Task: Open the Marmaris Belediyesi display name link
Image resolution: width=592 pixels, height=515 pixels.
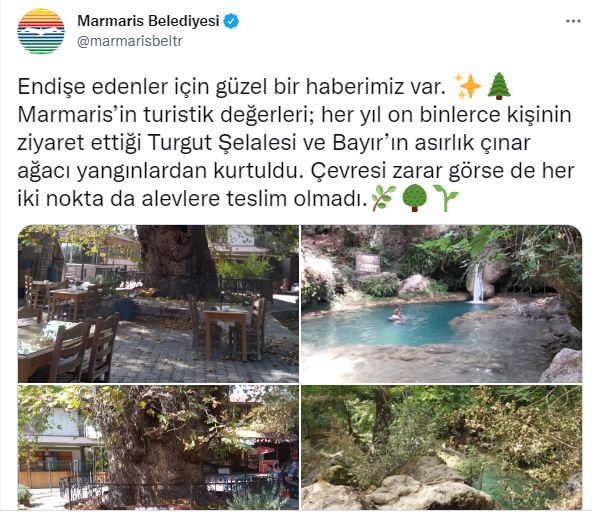Action: point(148,21)
